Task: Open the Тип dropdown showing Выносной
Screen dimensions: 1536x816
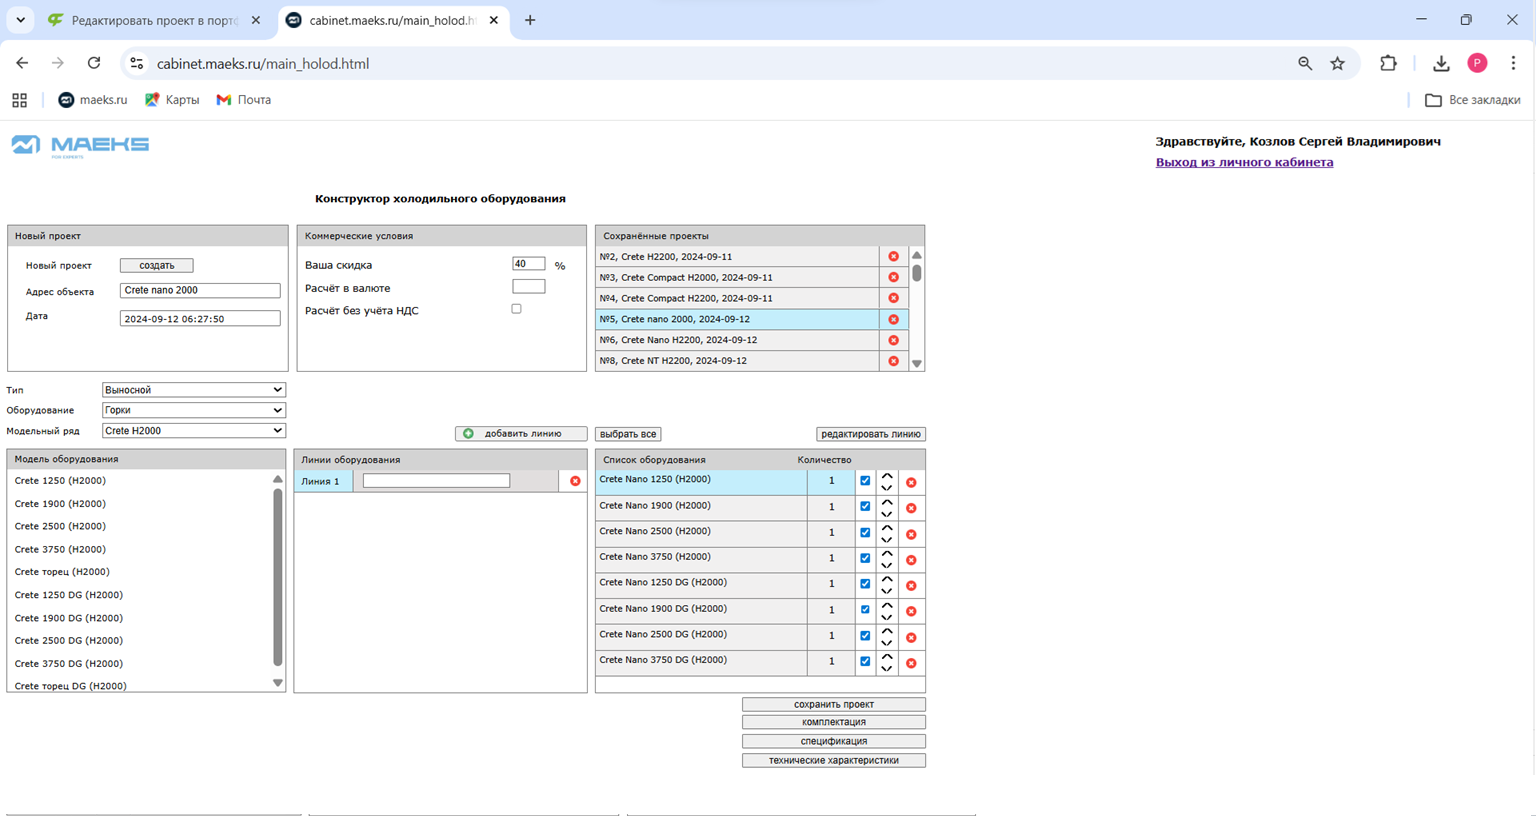Action: click(194, 390)
